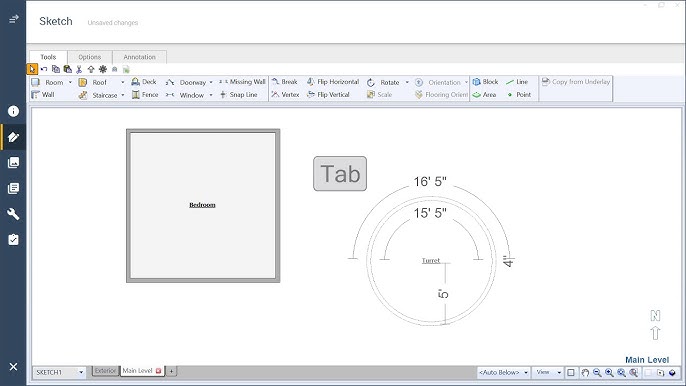Select the Area tool
The image size is (686, 386).
[x=484, y=95]
